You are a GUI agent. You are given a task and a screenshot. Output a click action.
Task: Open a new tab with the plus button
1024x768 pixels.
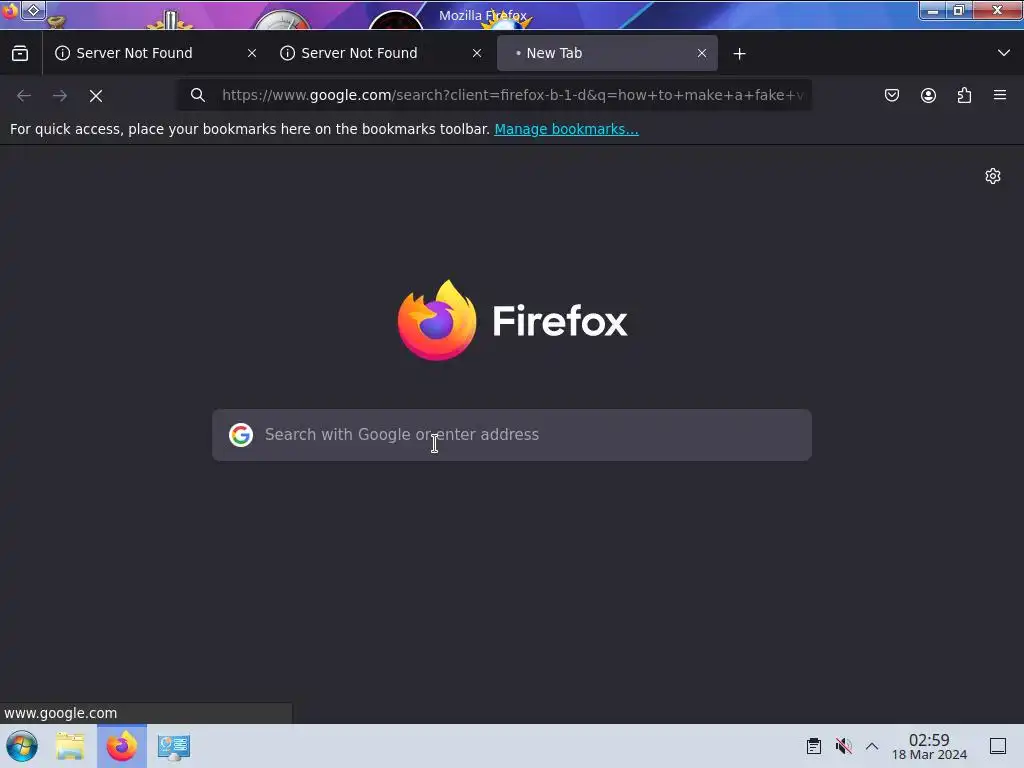click(x=739, y=54)
